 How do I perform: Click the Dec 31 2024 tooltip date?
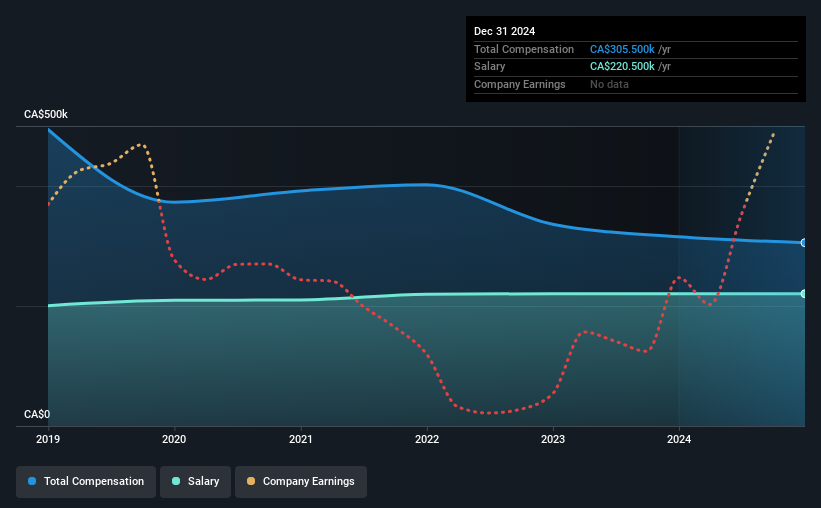click(x=505, y=31)
